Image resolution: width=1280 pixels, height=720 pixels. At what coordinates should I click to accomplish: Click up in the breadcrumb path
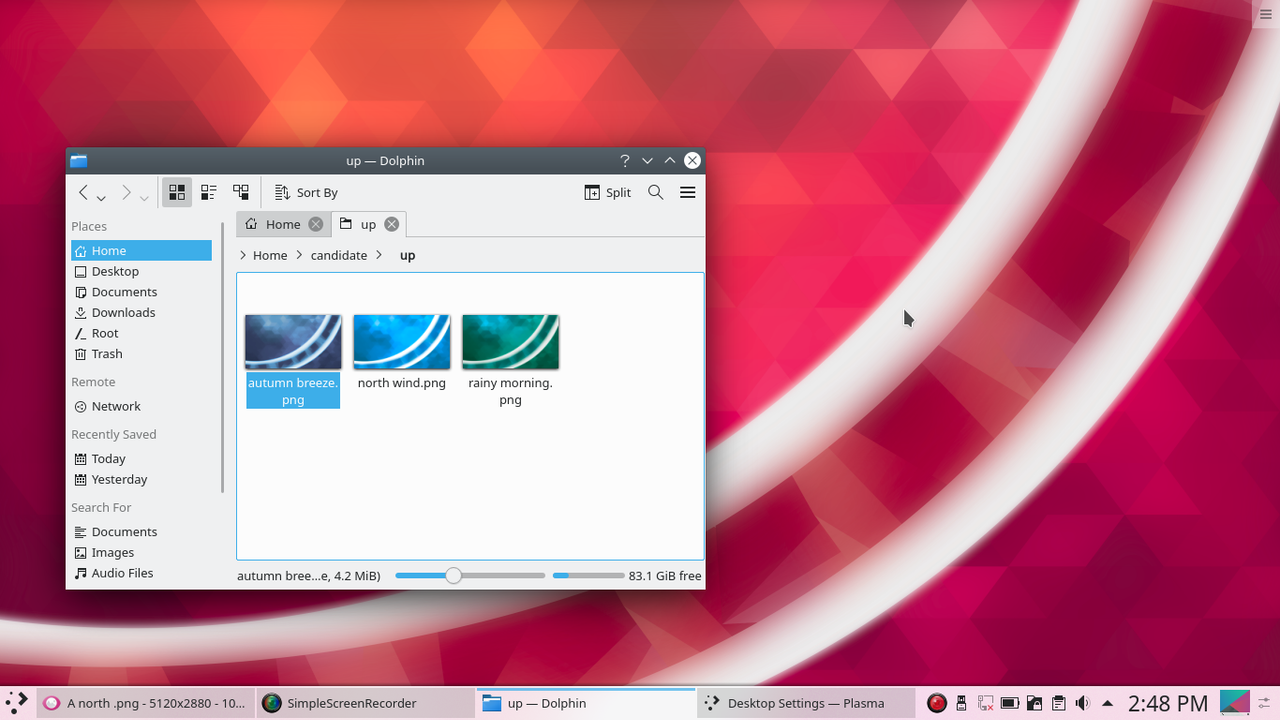pos(407,255)
